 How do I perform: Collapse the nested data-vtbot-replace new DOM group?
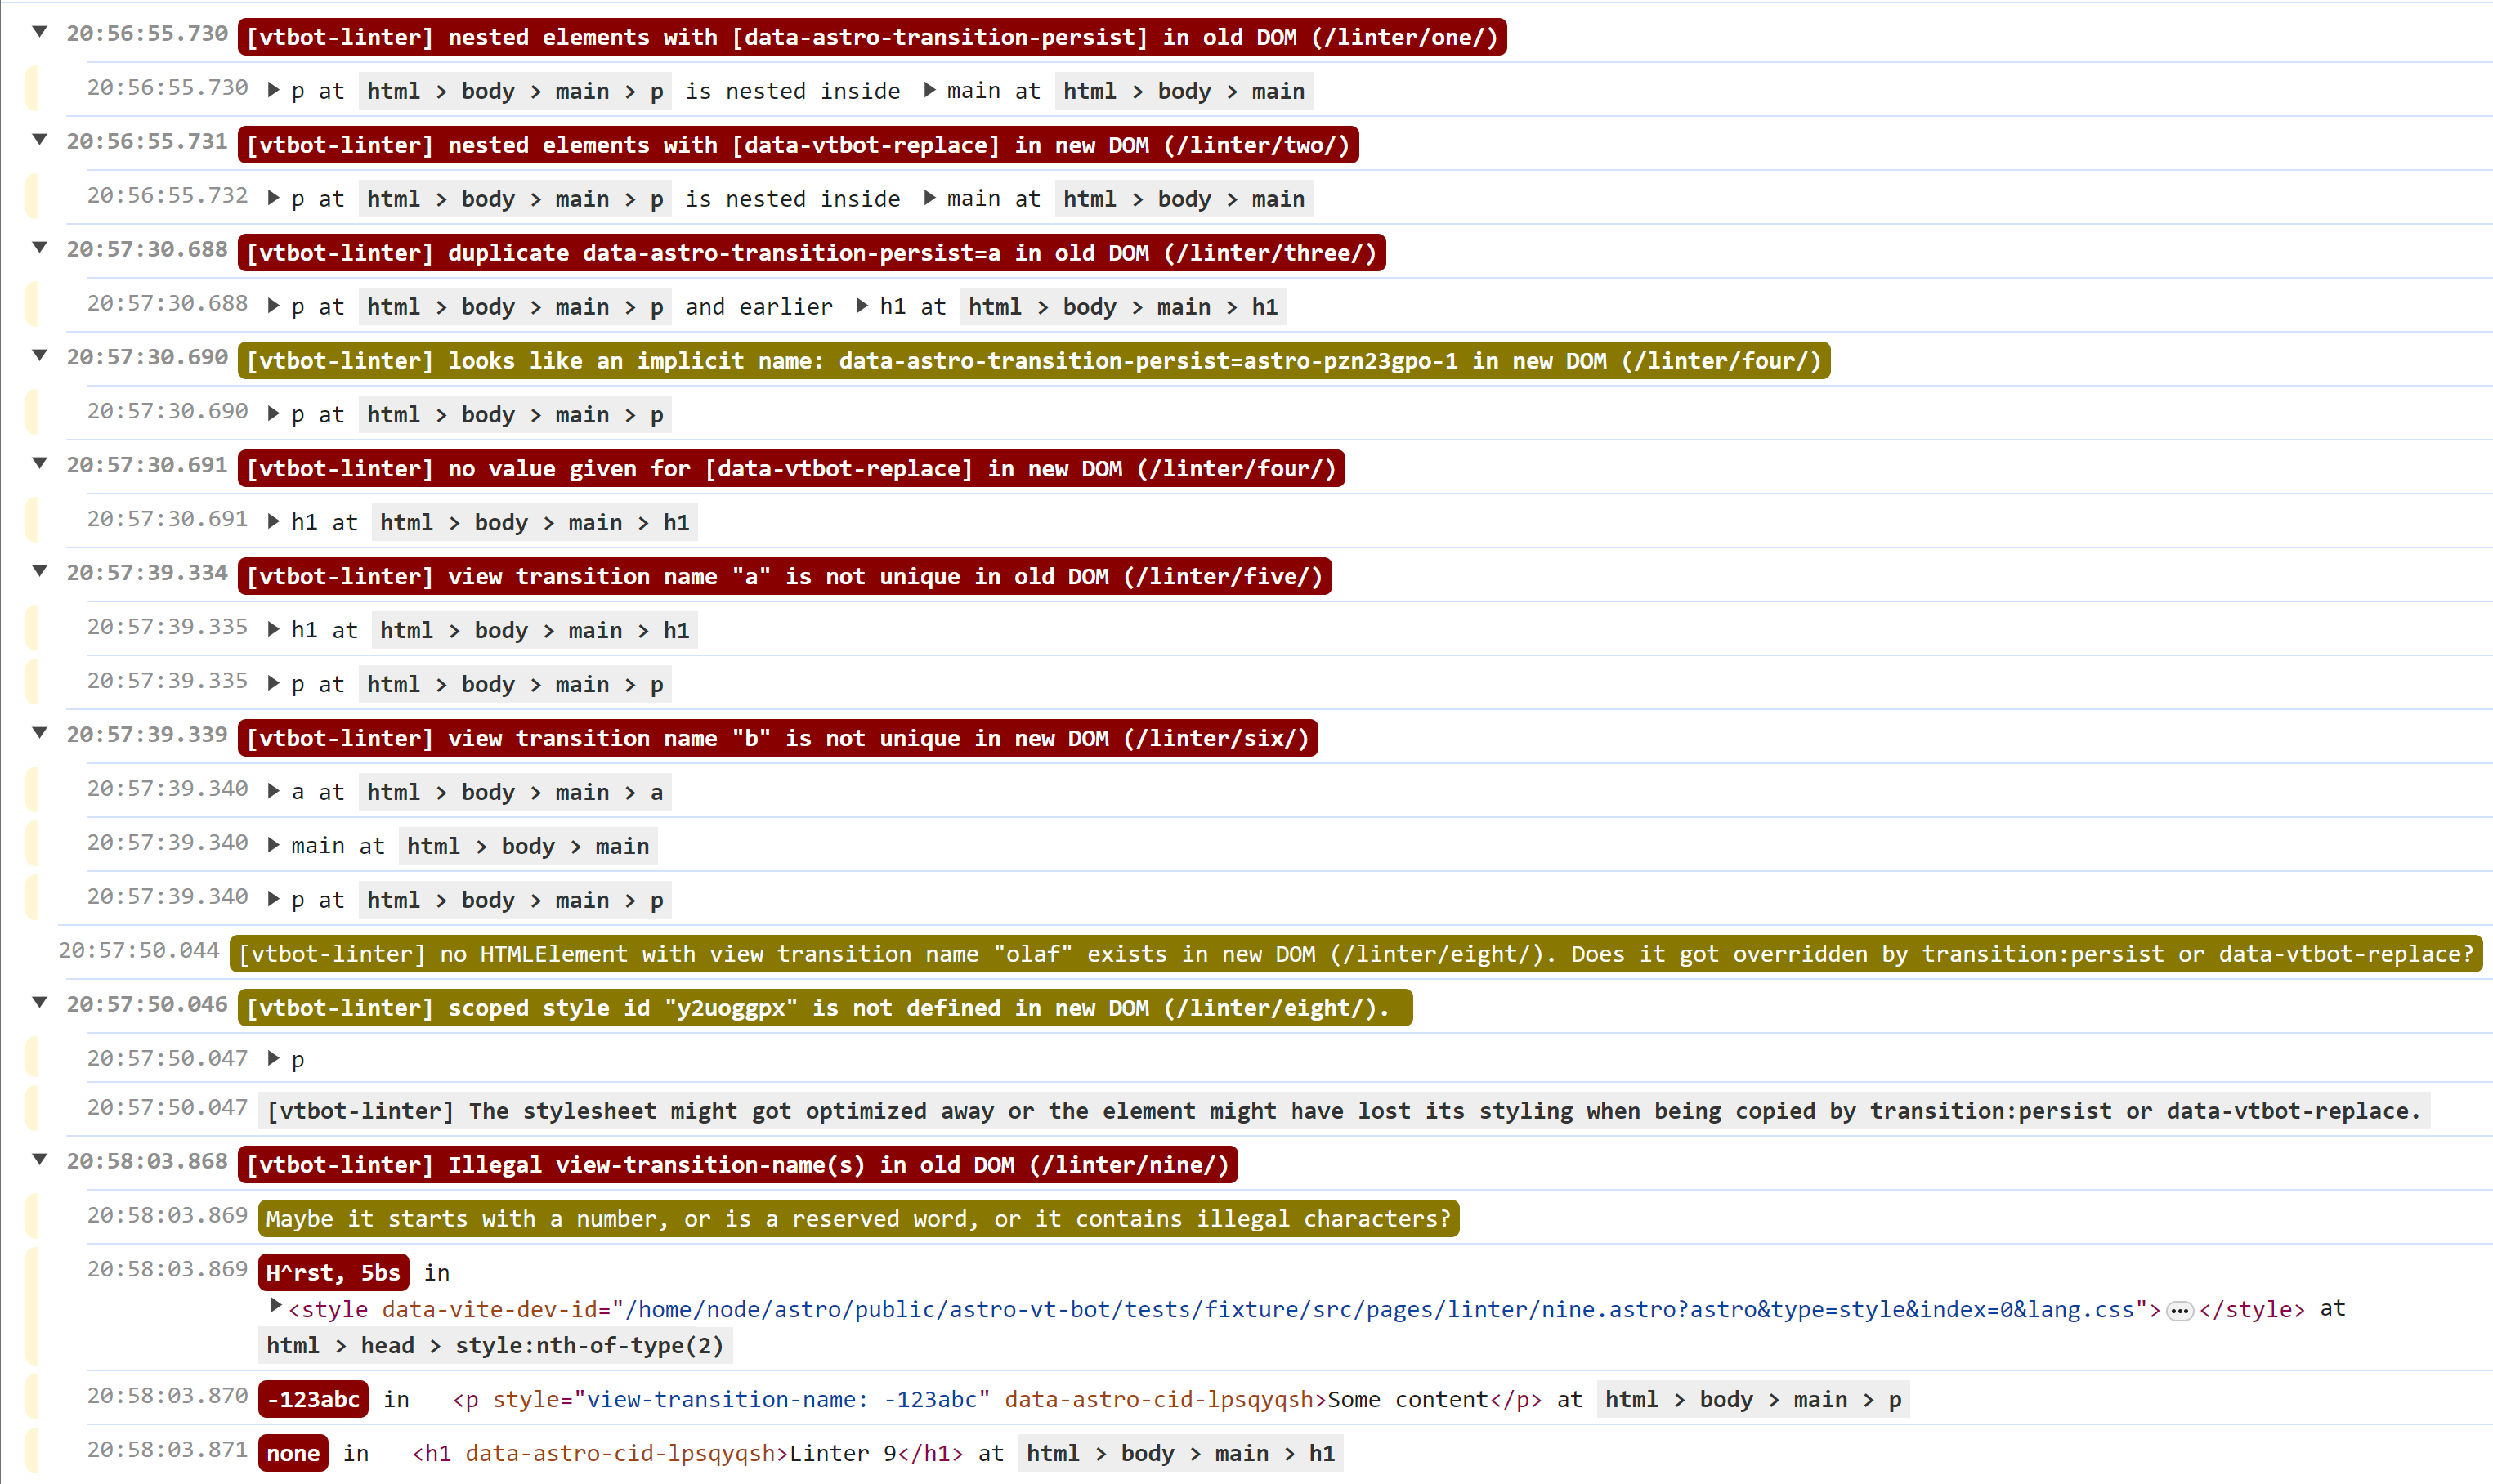(x=40, y=140)
